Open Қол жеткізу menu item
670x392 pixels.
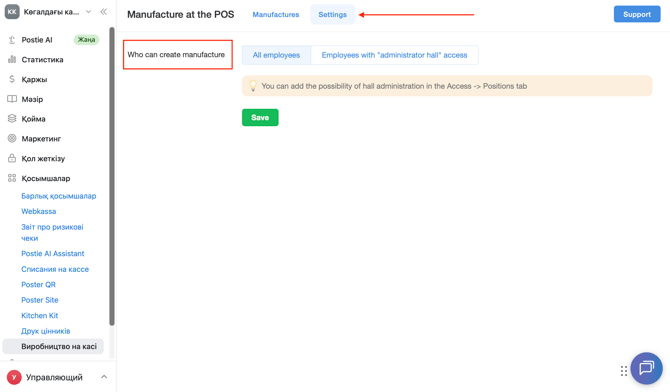pyautogui.click(x=43, y=158)
